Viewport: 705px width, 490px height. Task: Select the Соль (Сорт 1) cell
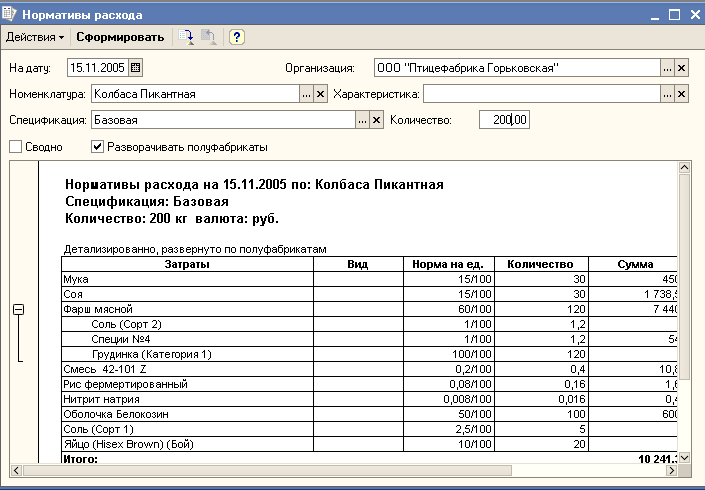(x=187, y=429)
